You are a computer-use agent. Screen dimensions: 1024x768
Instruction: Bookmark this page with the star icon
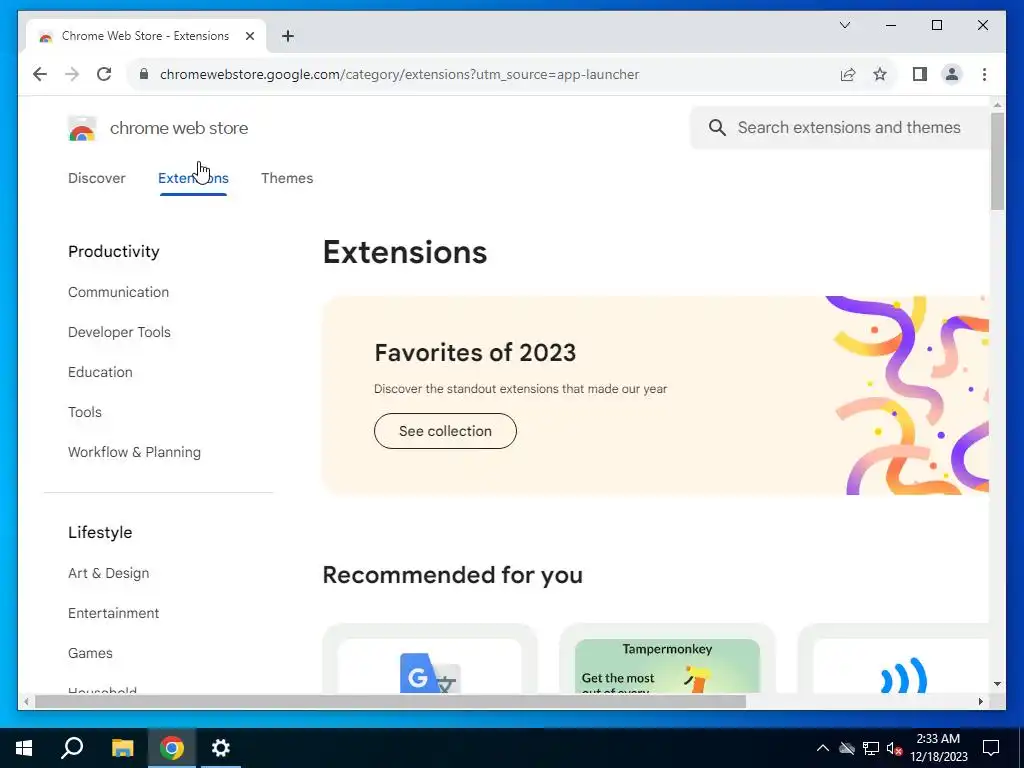pos(880,74)
